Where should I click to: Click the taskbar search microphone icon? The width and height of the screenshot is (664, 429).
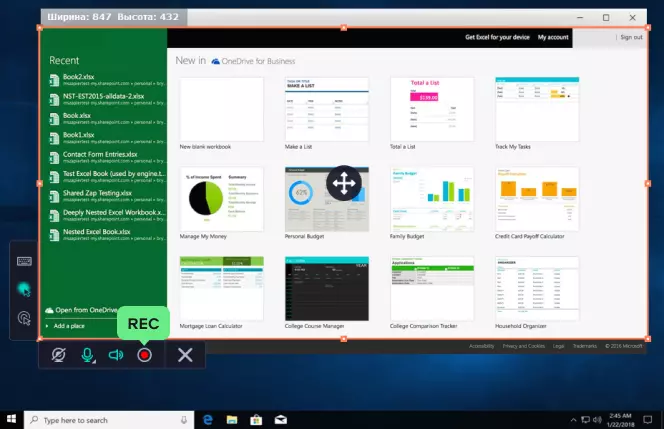point(184,420)
